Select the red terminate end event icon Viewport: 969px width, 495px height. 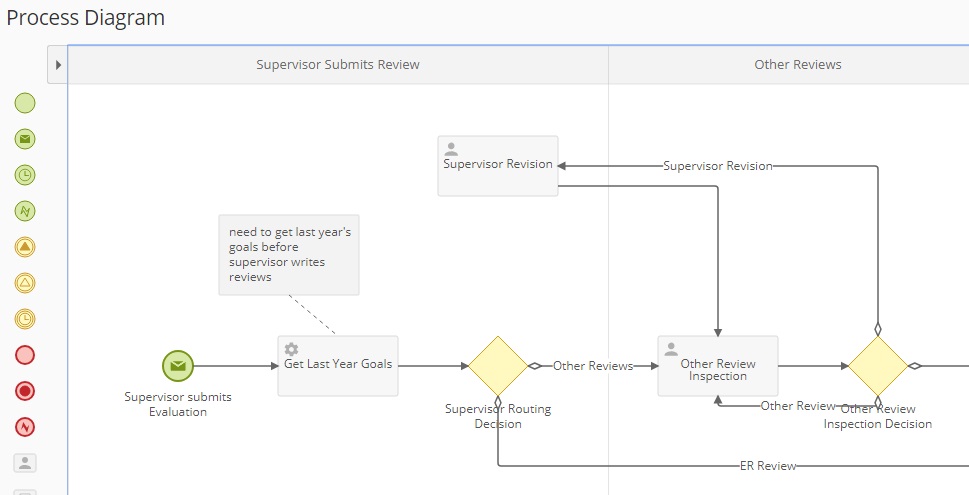25,391
